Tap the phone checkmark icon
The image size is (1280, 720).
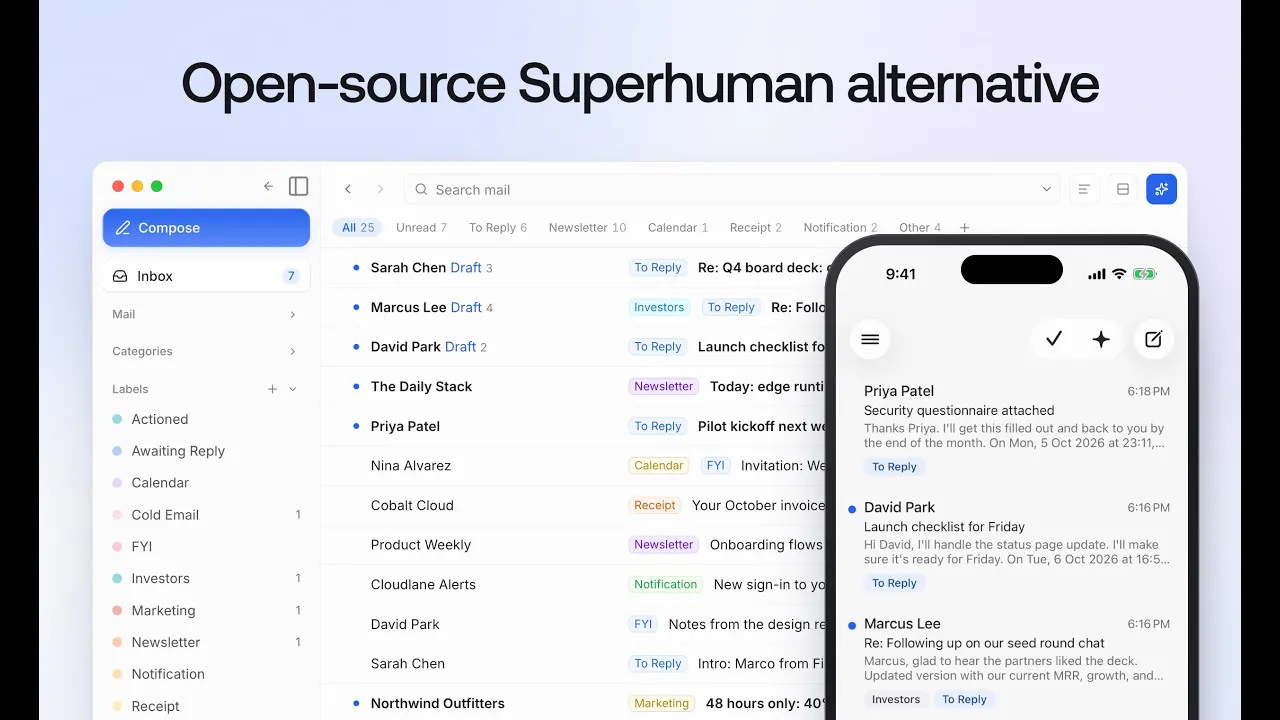point(1053,339)
